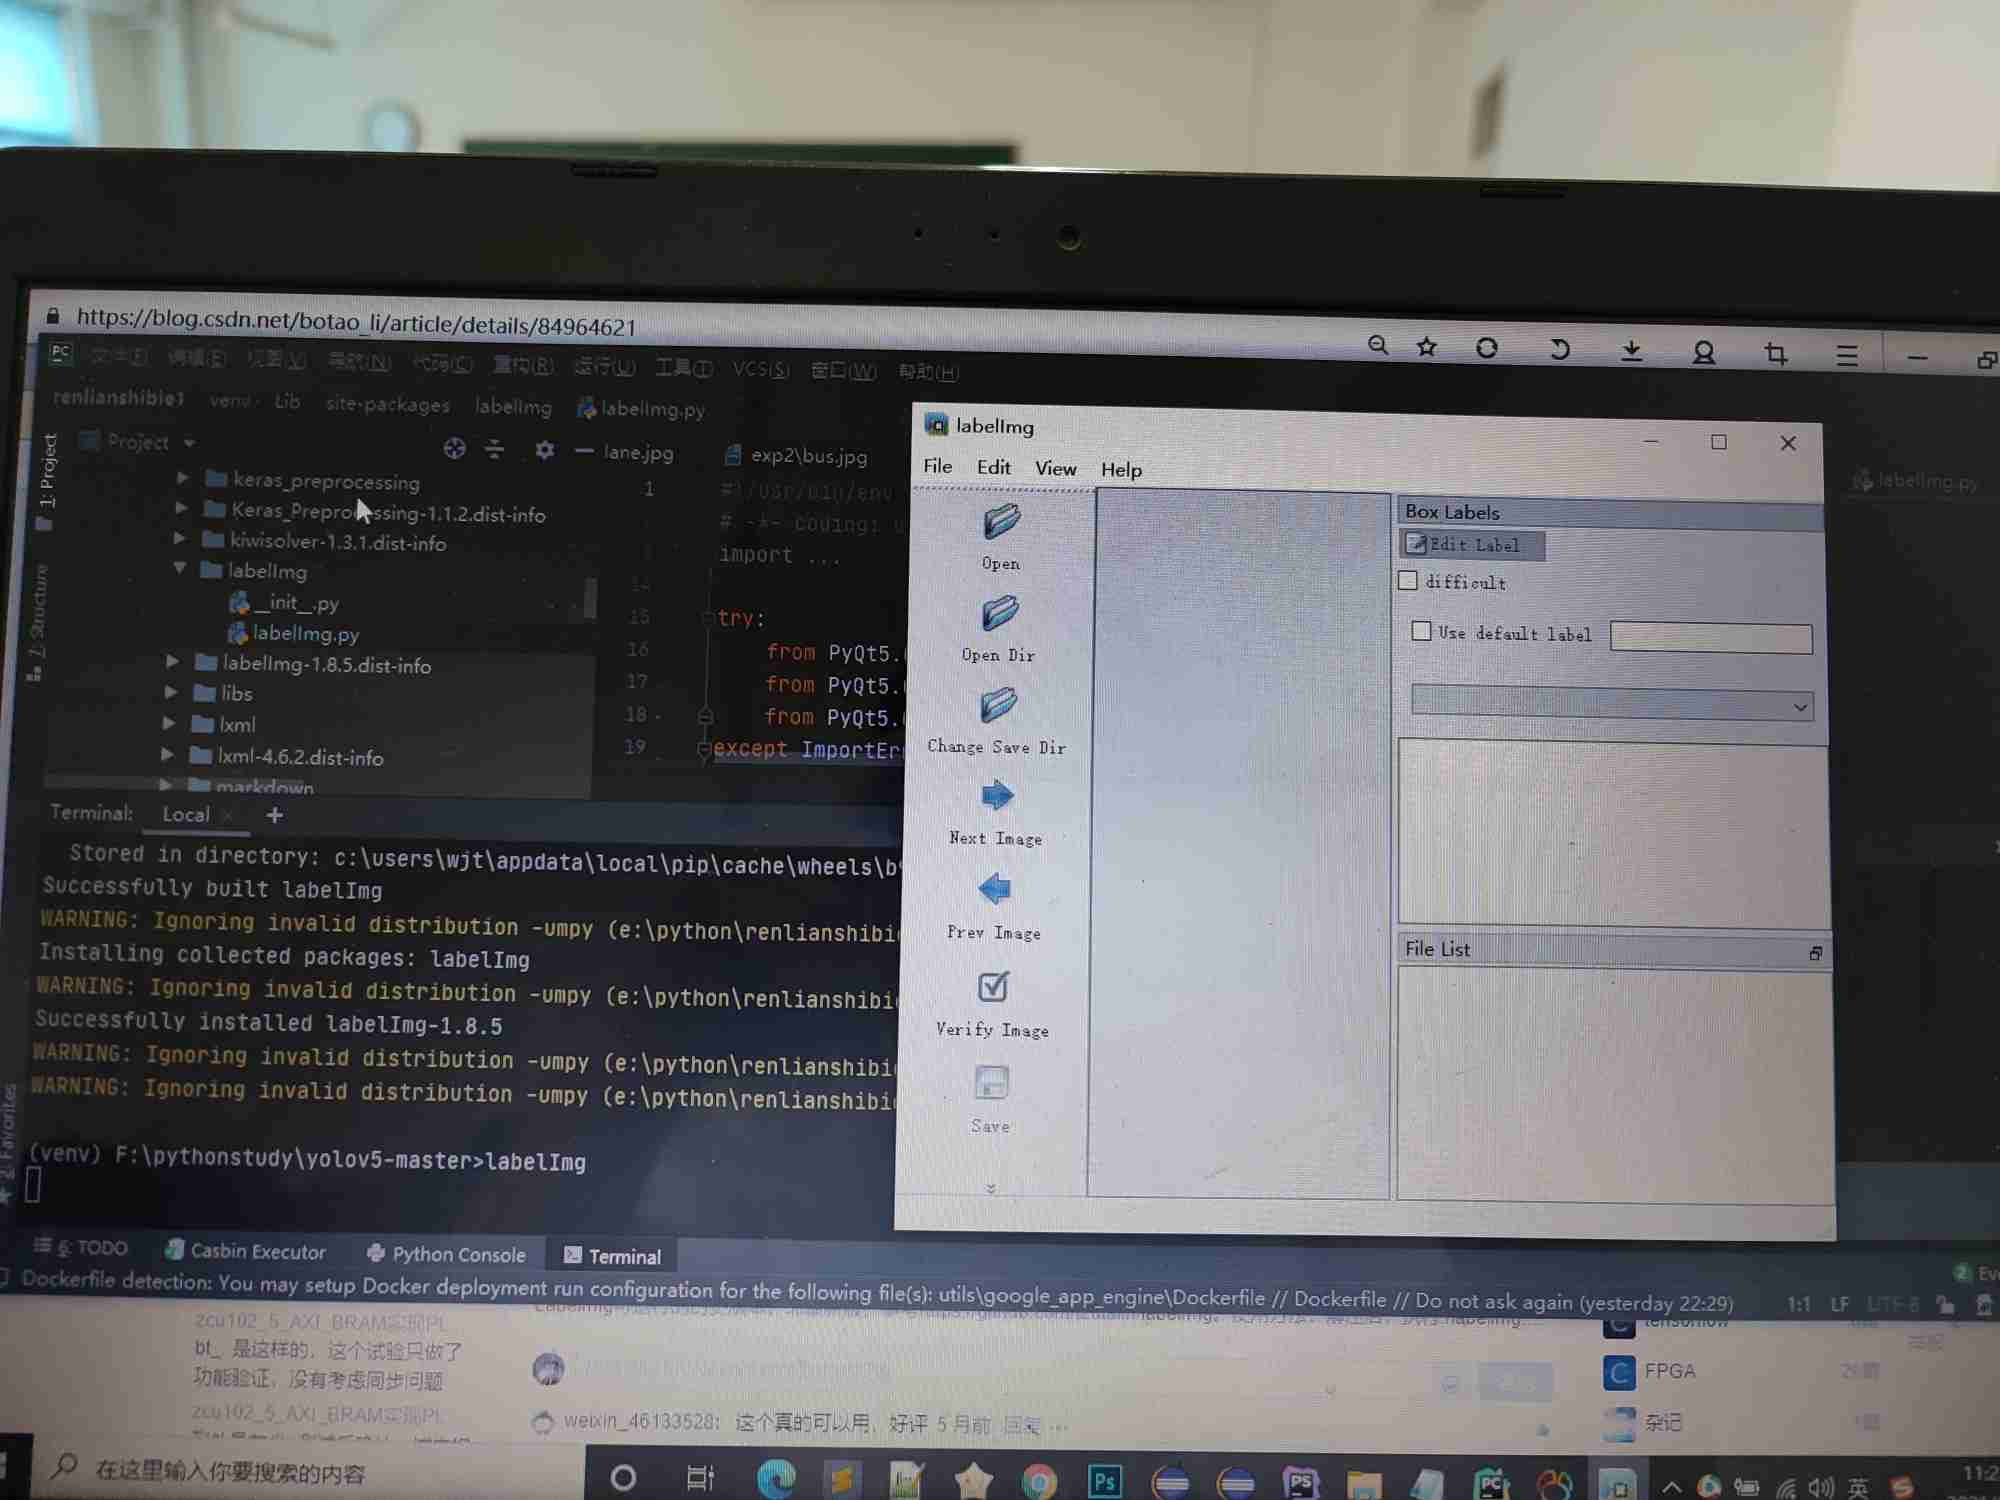Click the Open Dir folder icon
The height and width of the screenshot is (1500, 2000).
coord(999,614)
